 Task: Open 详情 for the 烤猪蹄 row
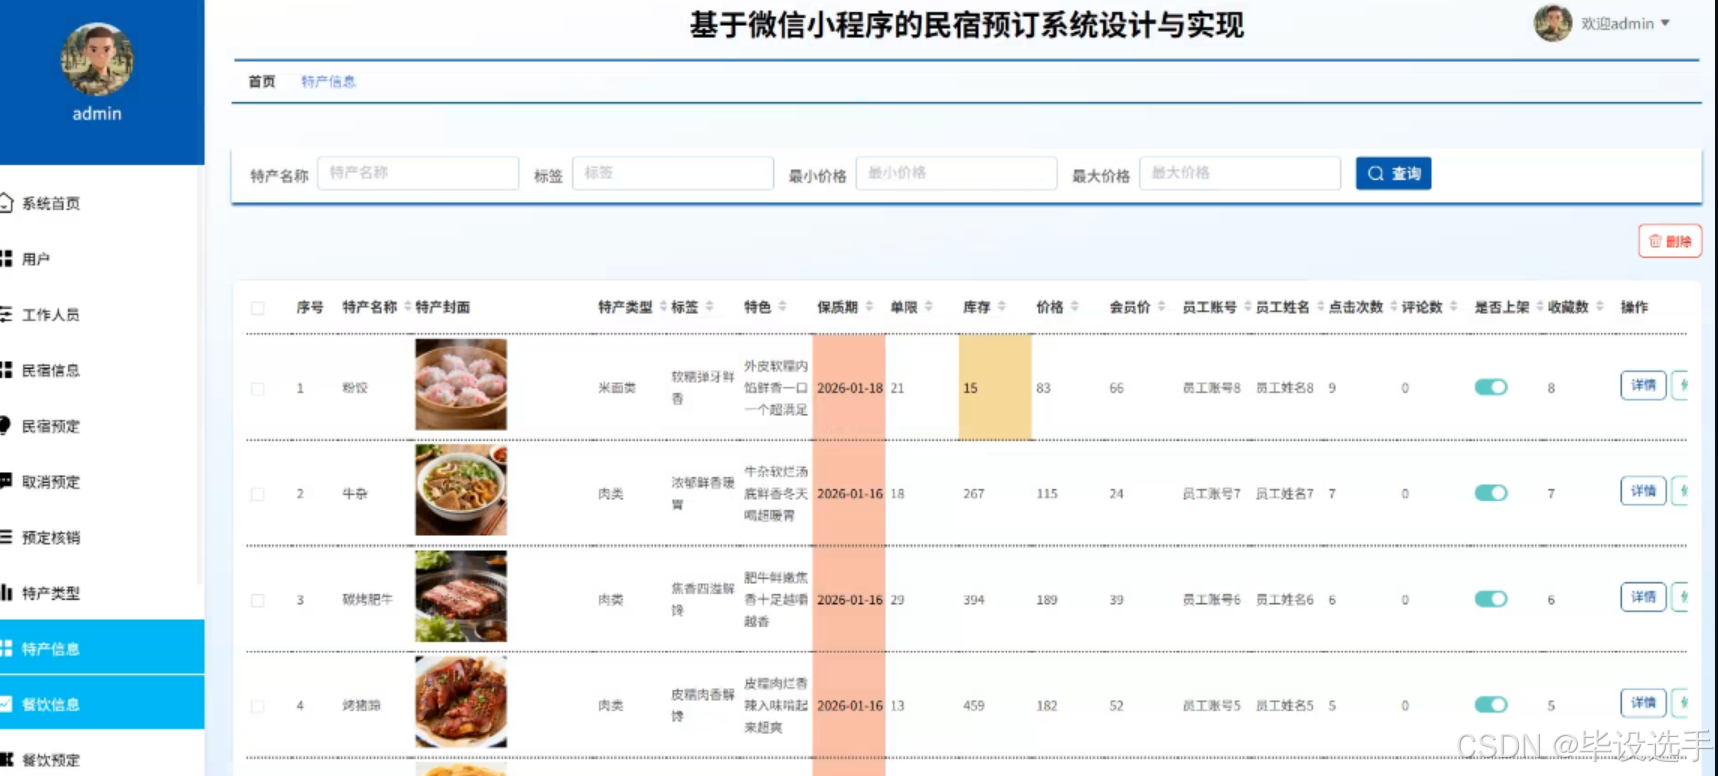pos(1643,703)
